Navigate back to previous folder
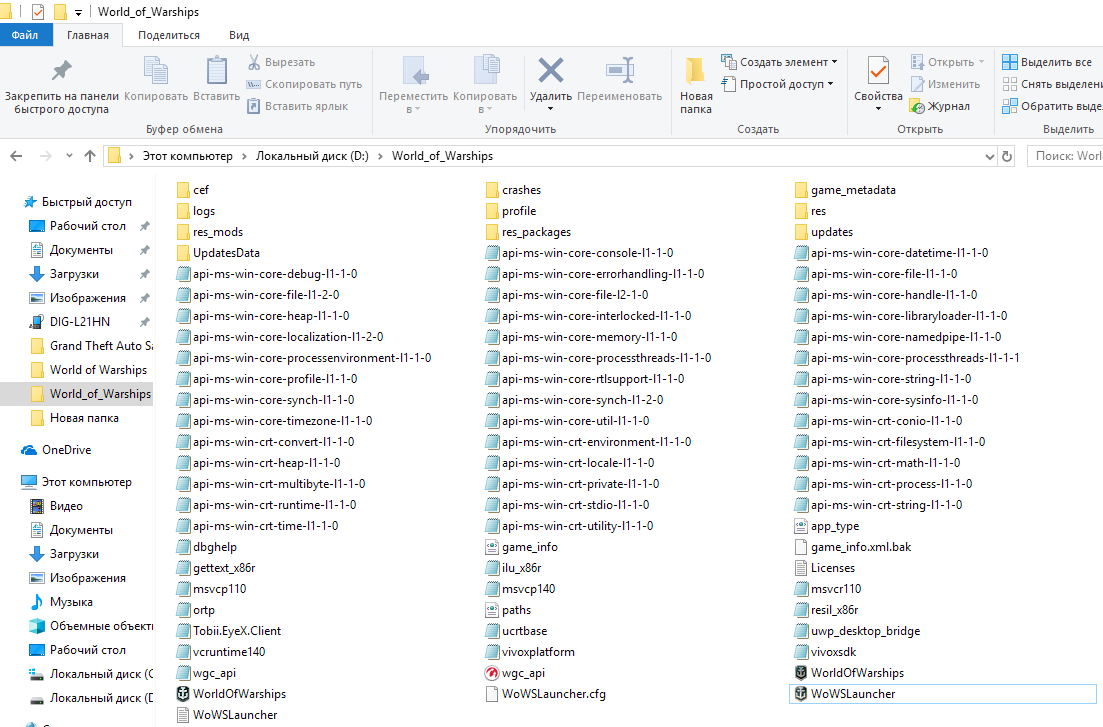This screenshot has height=727, width=1103. coord(16,156)
